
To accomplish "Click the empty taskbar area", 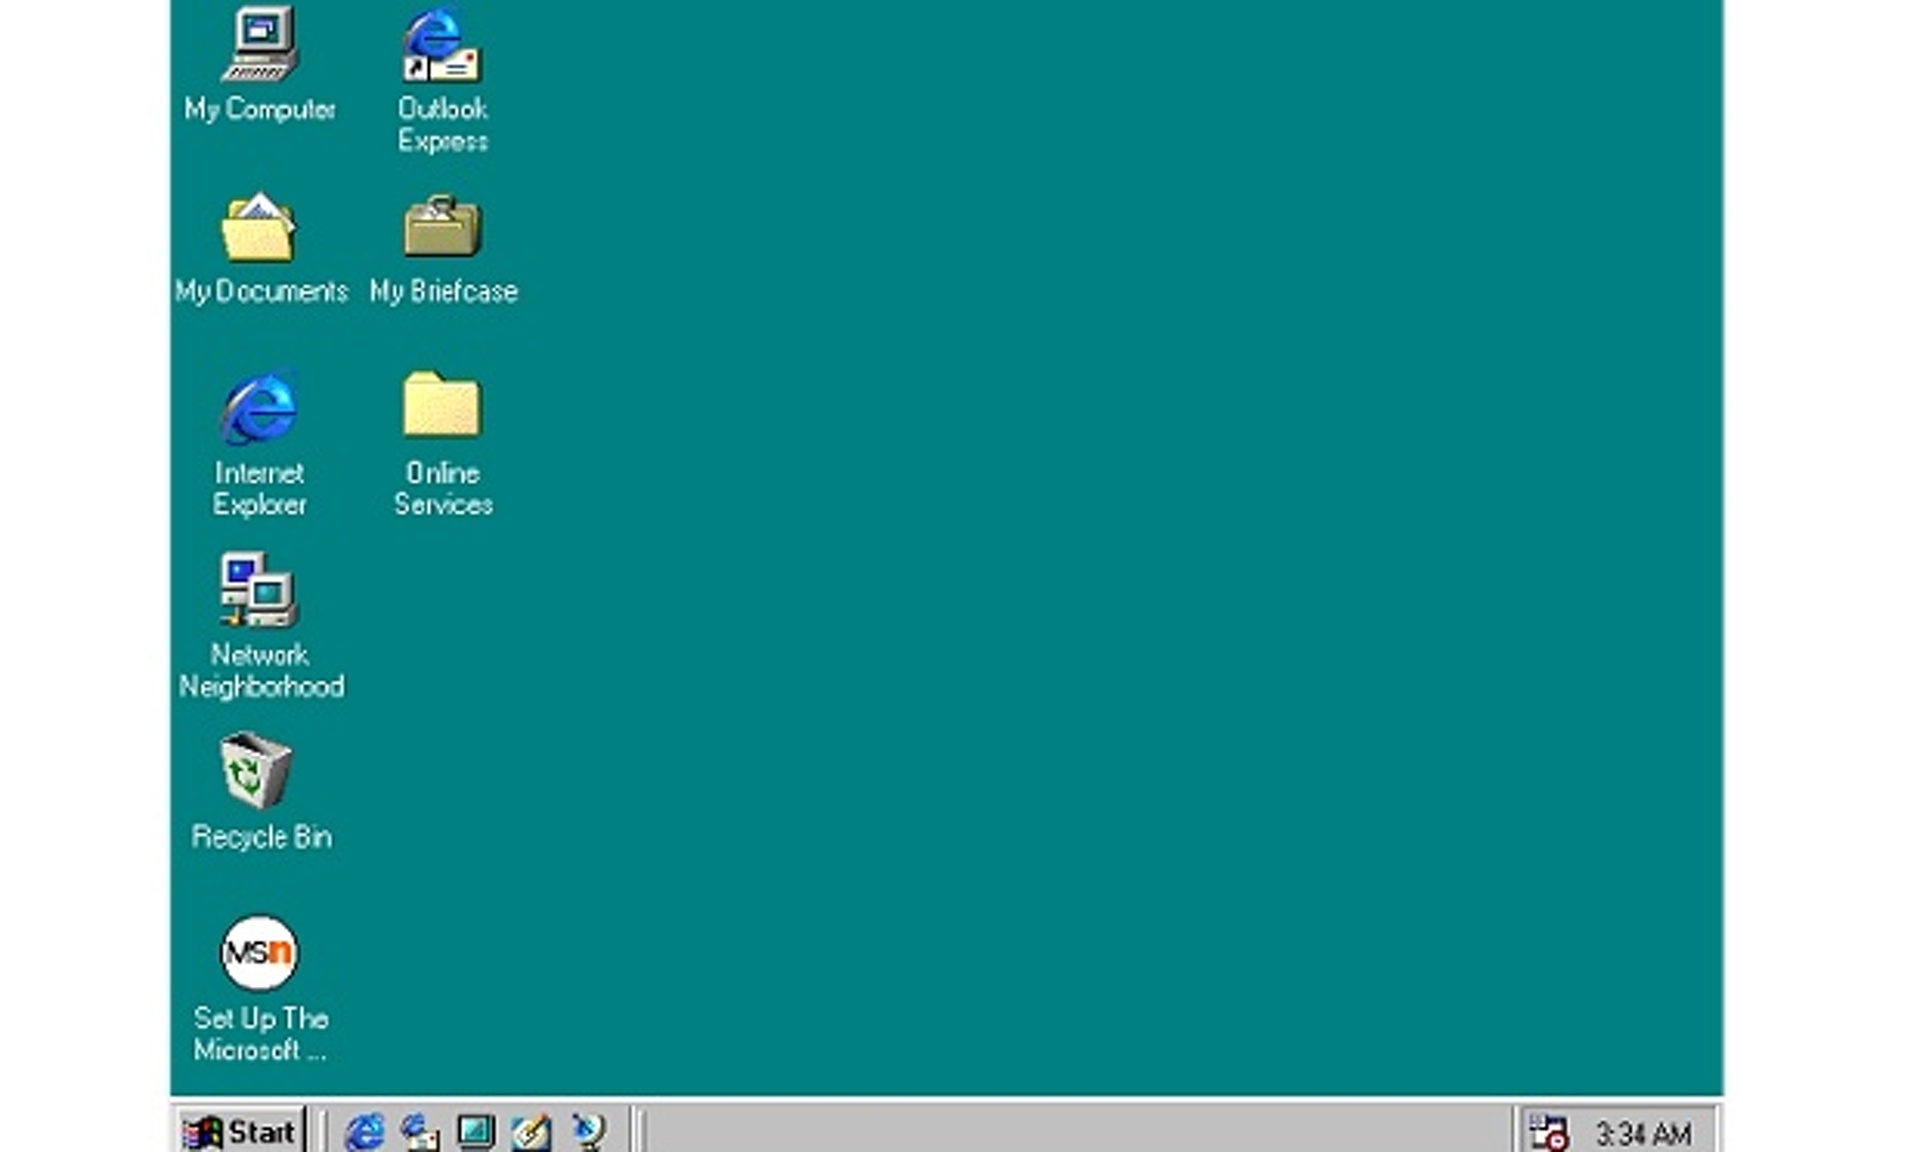I will tap(1000, 1130).
